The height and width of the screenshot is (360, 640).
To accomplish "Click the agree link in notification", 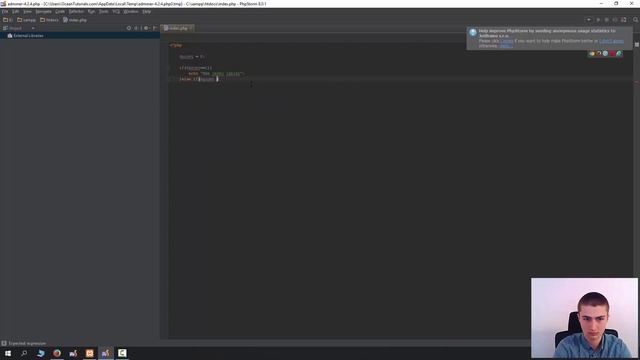I will tap(507, 41).
